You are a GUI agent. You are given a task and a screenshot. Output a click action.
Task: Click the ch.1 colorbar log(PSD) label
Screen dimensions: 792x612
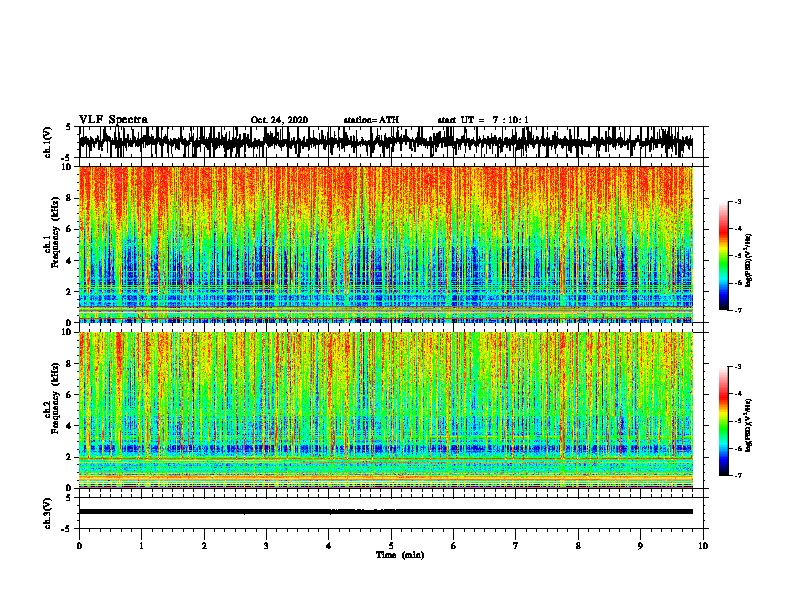pyautogui.click(x=749, y=260)
